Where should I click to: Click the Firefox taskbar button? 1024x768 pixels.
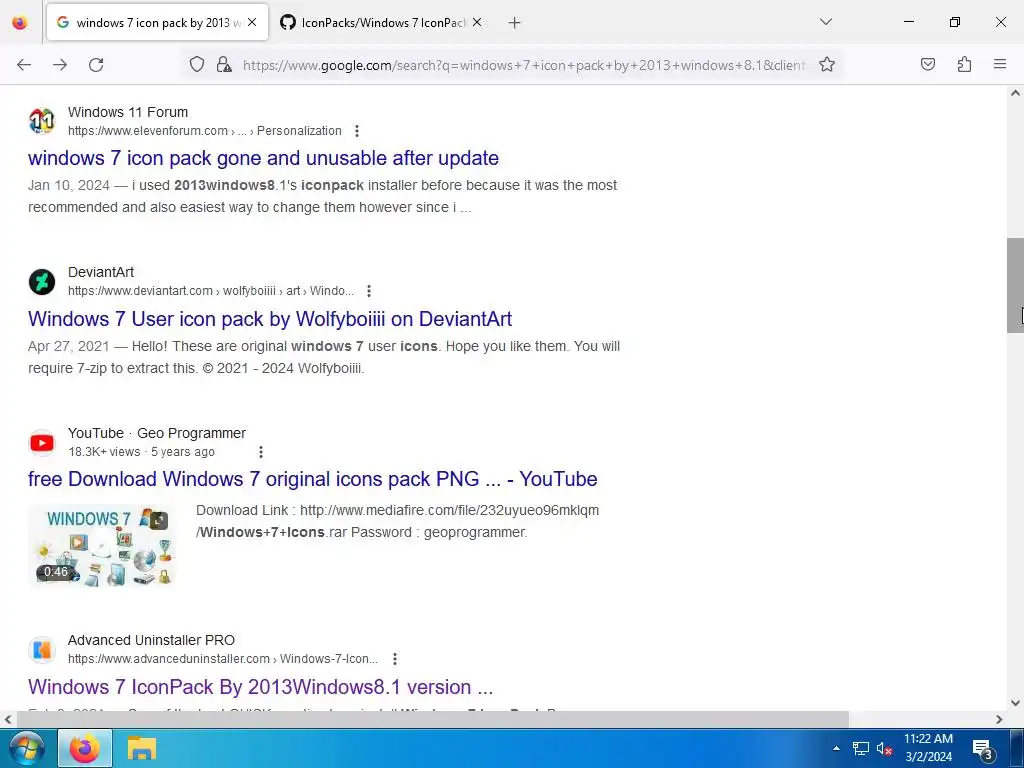[85, 748]
